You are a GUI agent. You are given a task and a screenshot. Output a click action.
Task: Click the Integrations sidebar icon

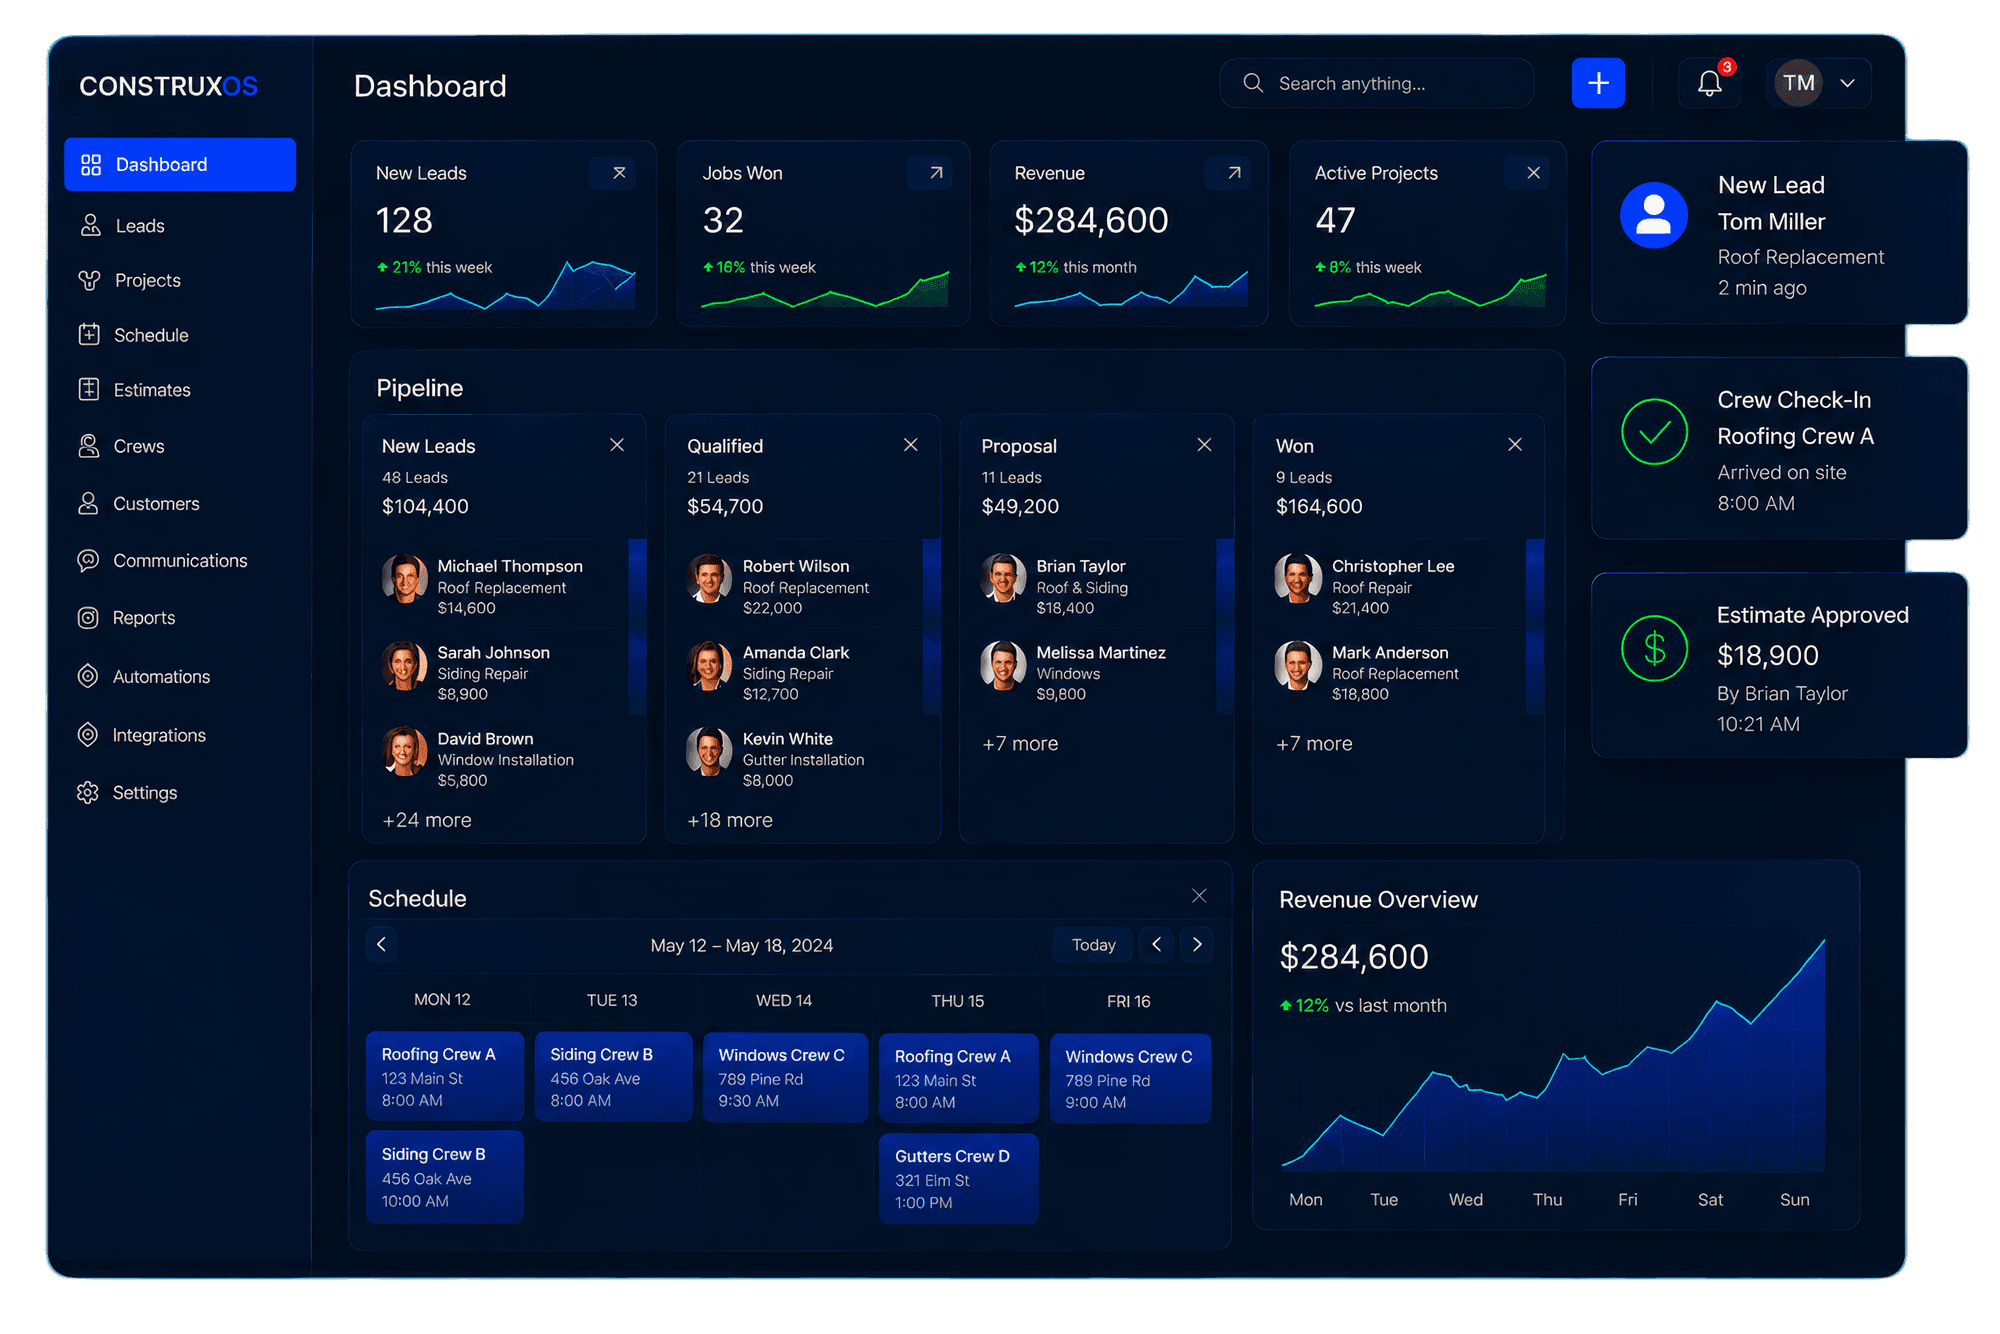89,735
